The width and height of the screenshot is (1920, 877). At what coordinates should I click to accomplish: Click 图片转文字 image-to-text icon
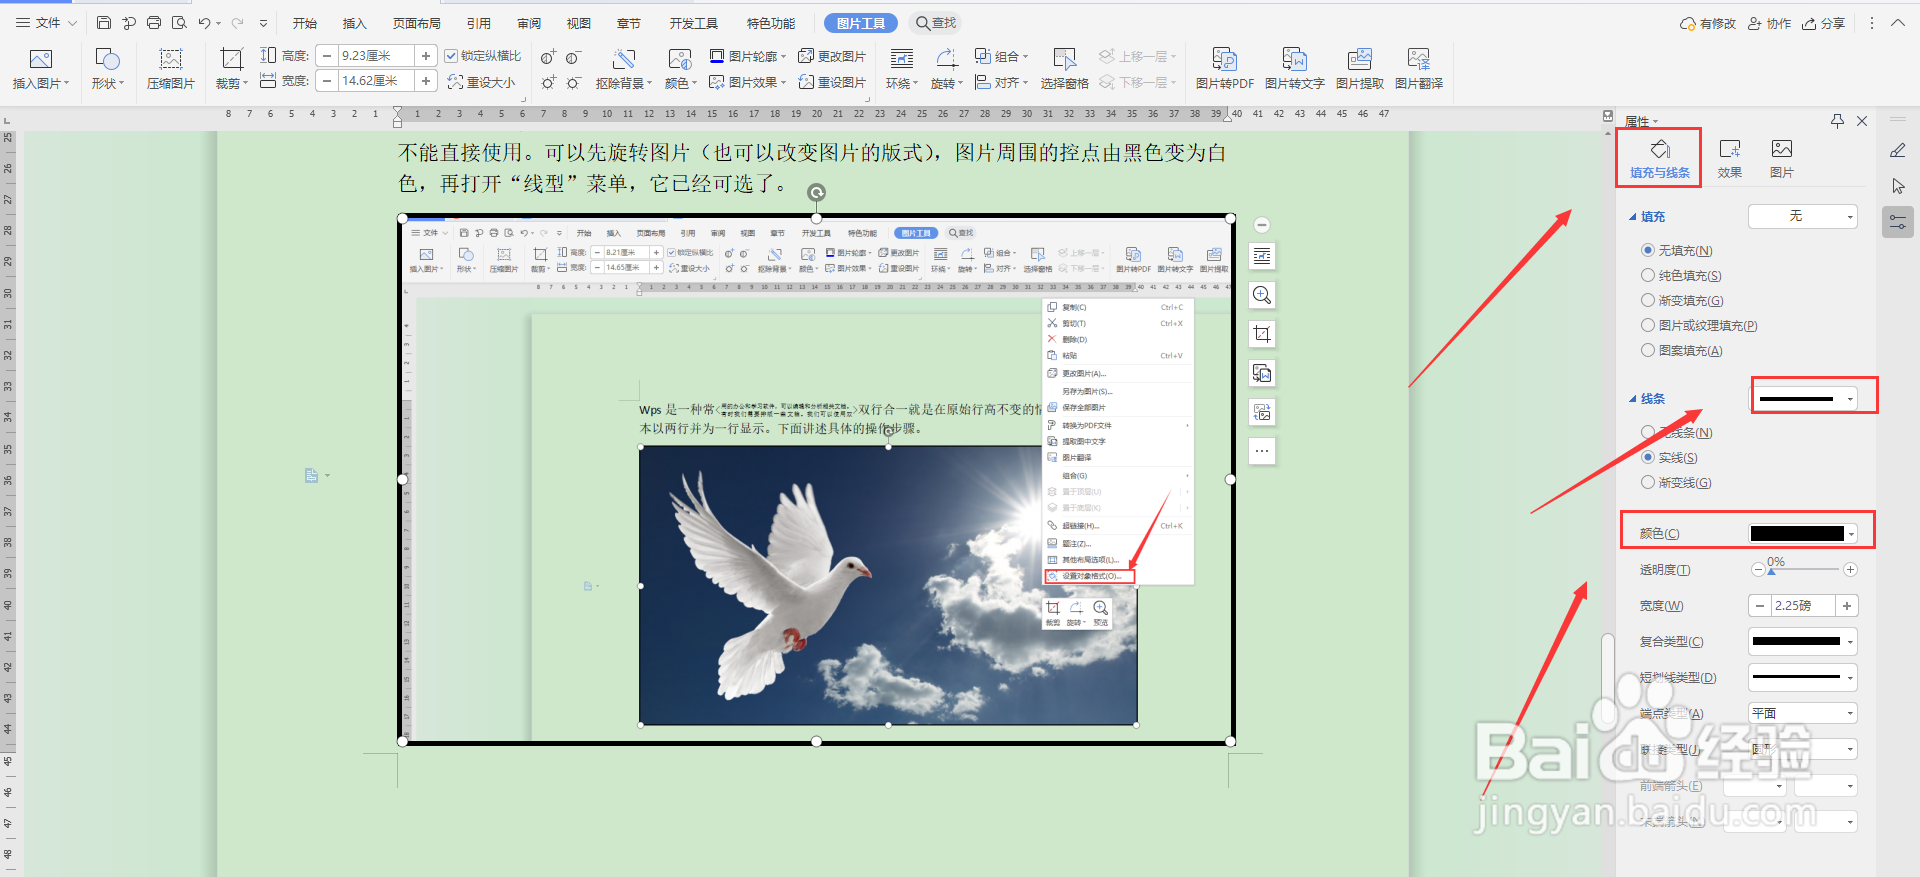point(1295,60)
